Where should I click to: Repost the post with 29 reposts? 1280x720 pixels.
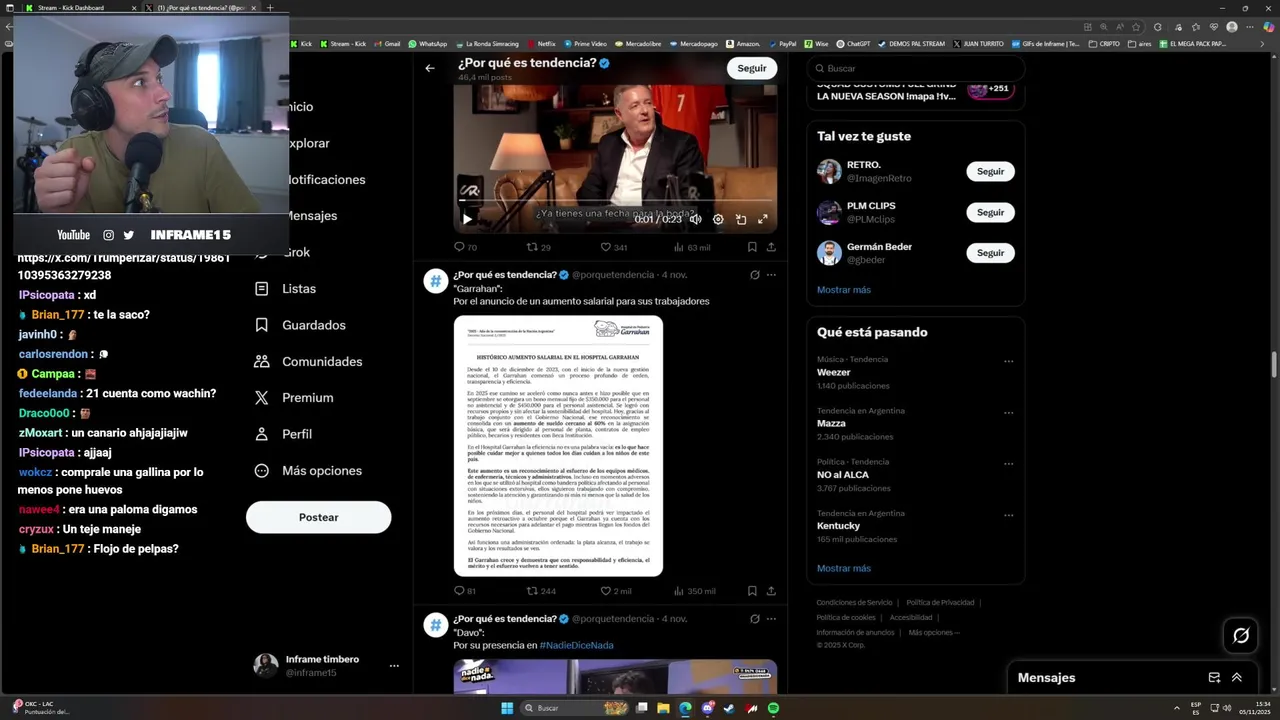tap(538, 247)
